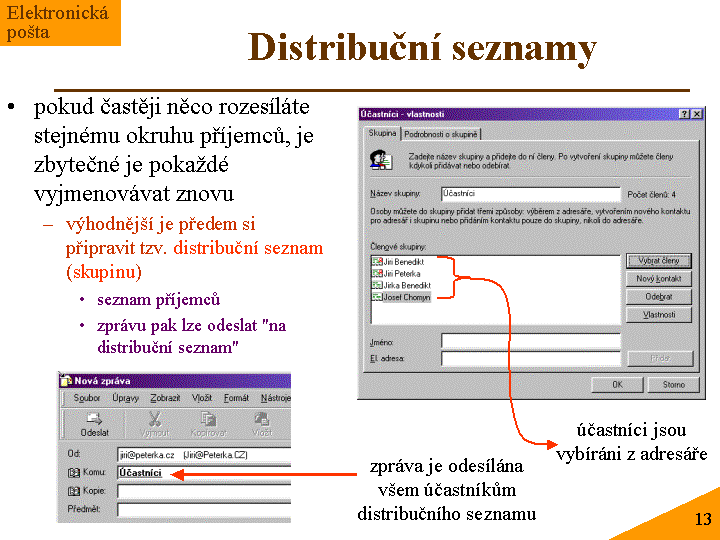
Task: Switch to Podrobnosti o skupině tab
Action: [442, 134]
